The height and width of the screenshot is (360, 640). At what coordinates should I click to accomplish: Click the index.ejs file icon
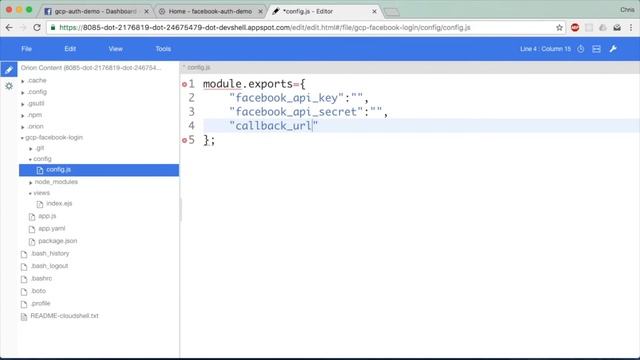(40, 204)
